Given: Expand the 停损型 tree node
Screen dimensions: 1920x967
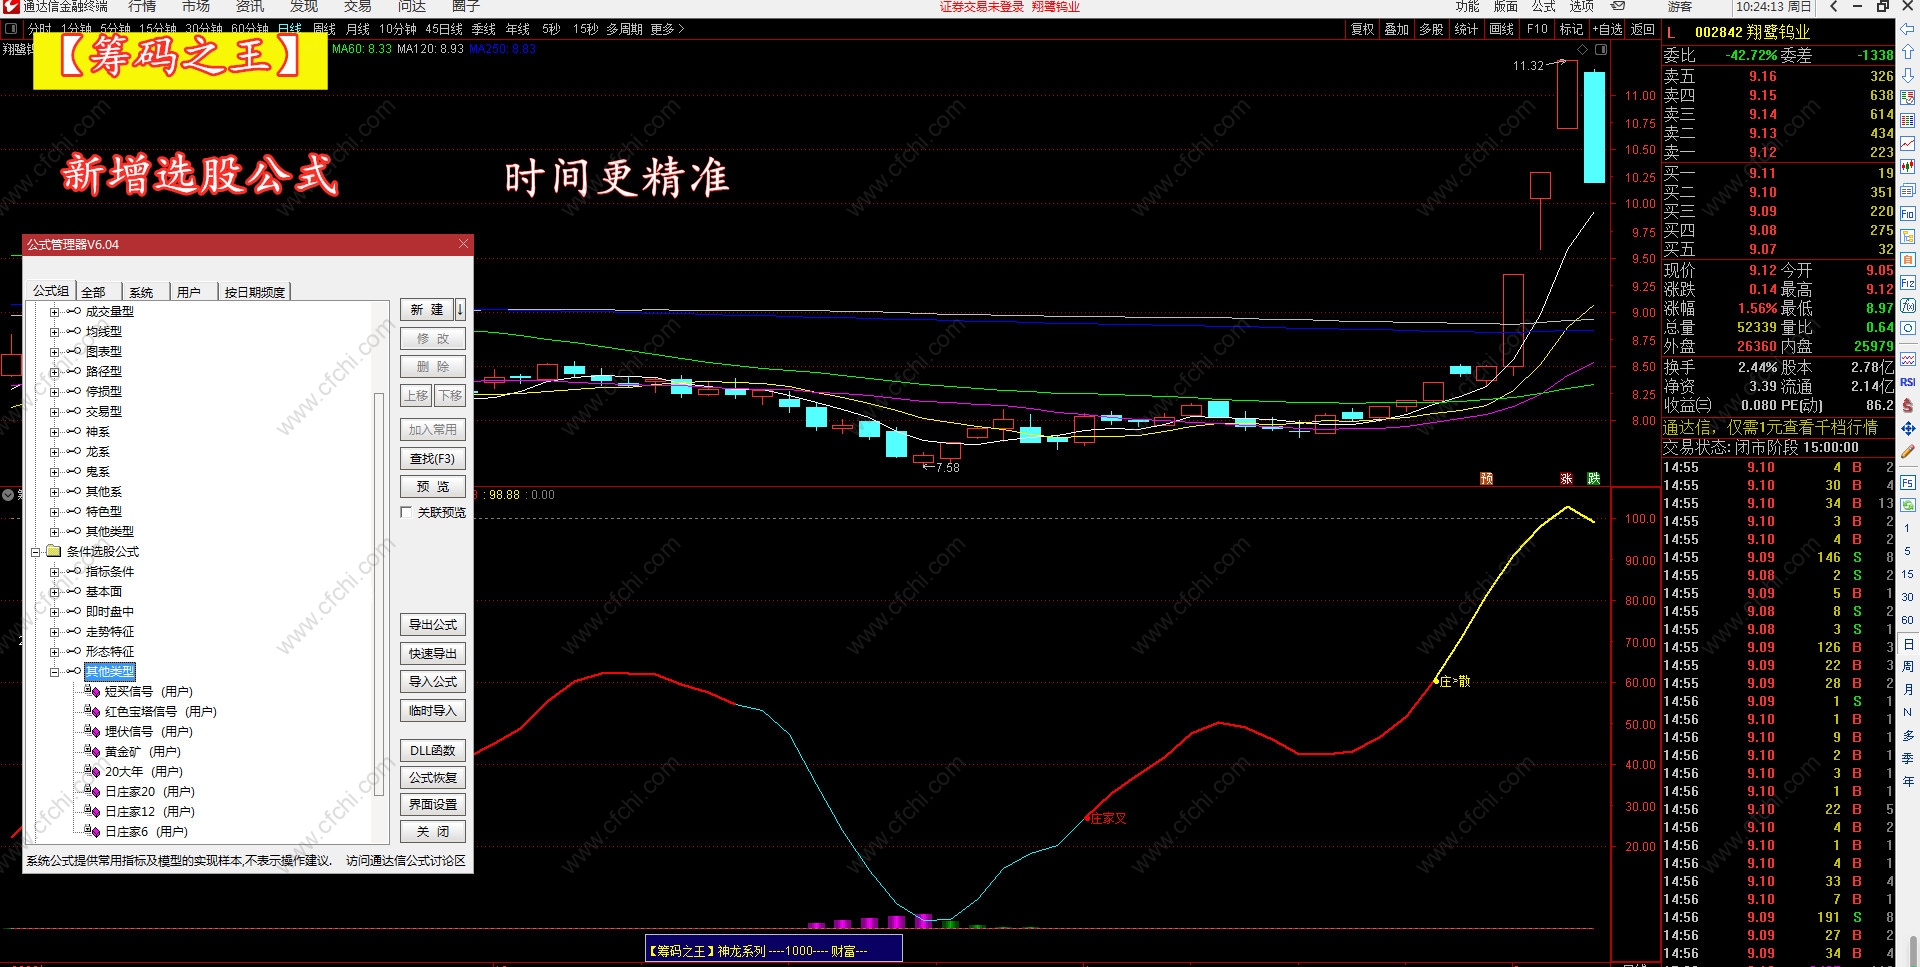Looking at the screenshot, I should click(x=55, y=392).
